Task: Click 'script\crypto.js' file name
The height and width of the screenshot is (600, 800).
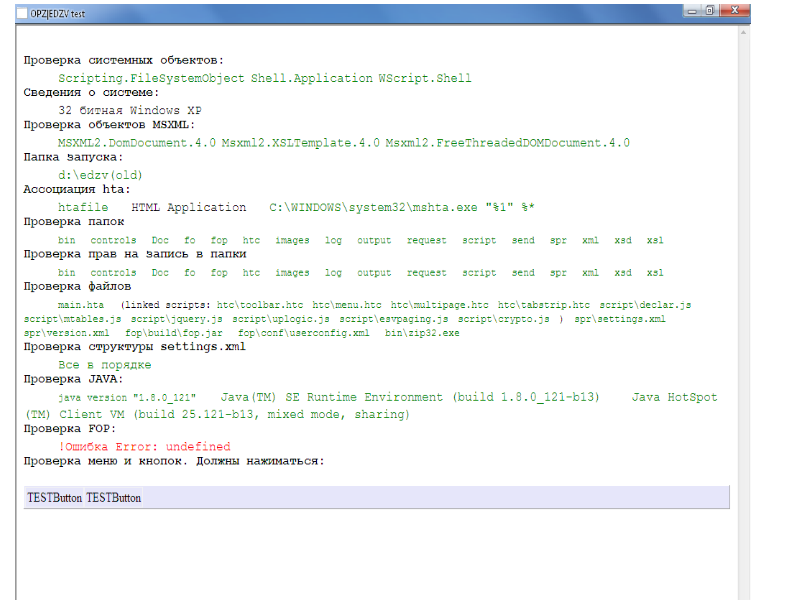Action: coord(504,319)
